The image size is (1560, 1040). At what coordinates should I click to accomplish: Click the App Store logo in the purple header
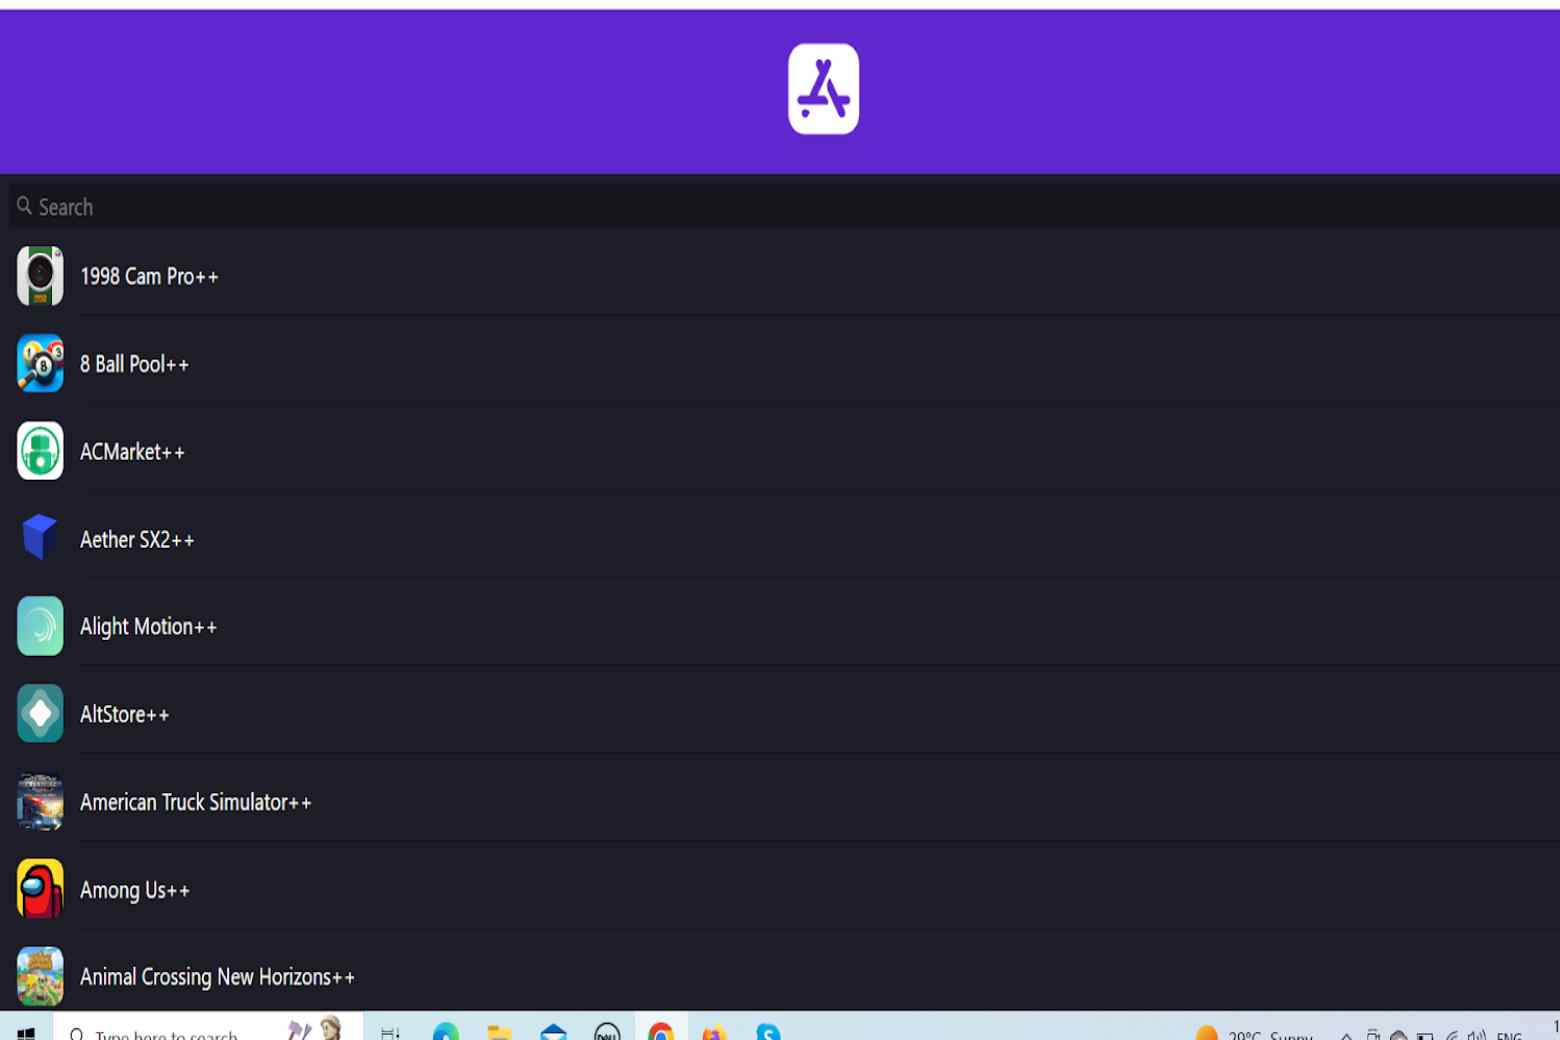pyautogui.click(x=823, y=89)
